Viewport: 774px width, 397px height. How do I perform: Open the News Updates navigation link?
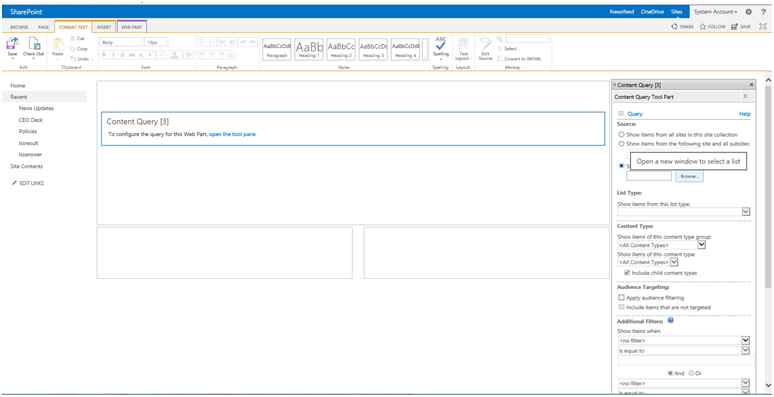pyautogui.click(x=37, y=108)
